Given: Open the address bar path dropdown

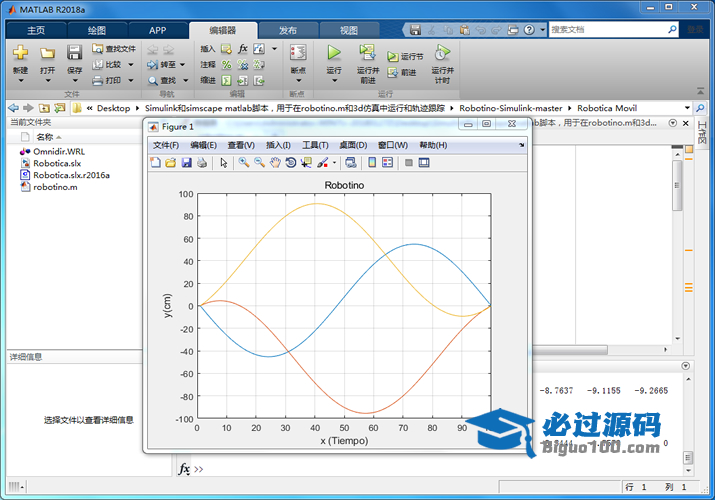Looking at the screenshot, I should click(687, 108).
